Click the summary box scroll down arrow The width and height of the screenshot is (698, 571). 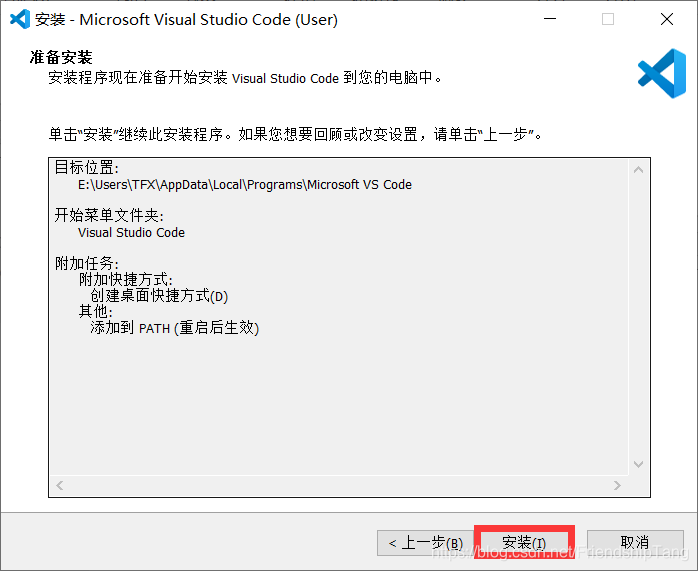(x=638, y=464)
